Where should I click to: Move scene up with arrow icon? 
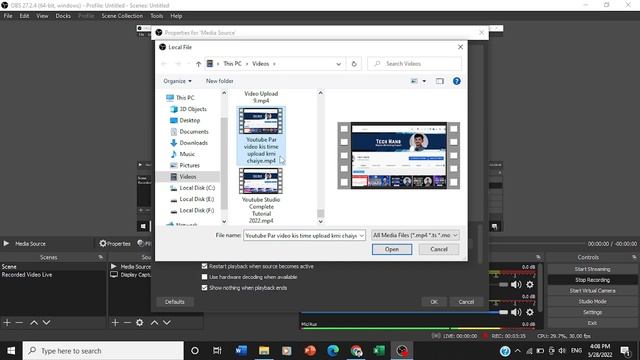coord(34,323)
